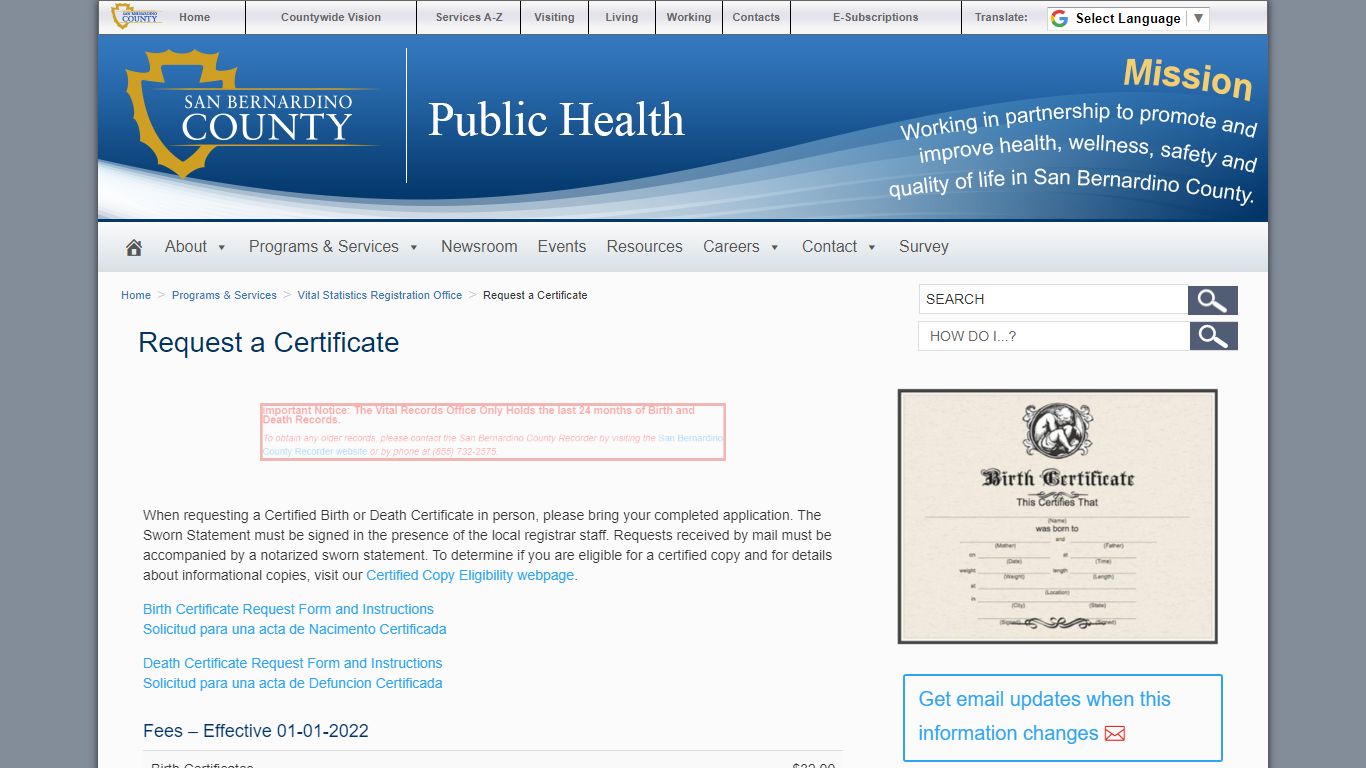Open Contacts in the top bar

pos(756,17)
